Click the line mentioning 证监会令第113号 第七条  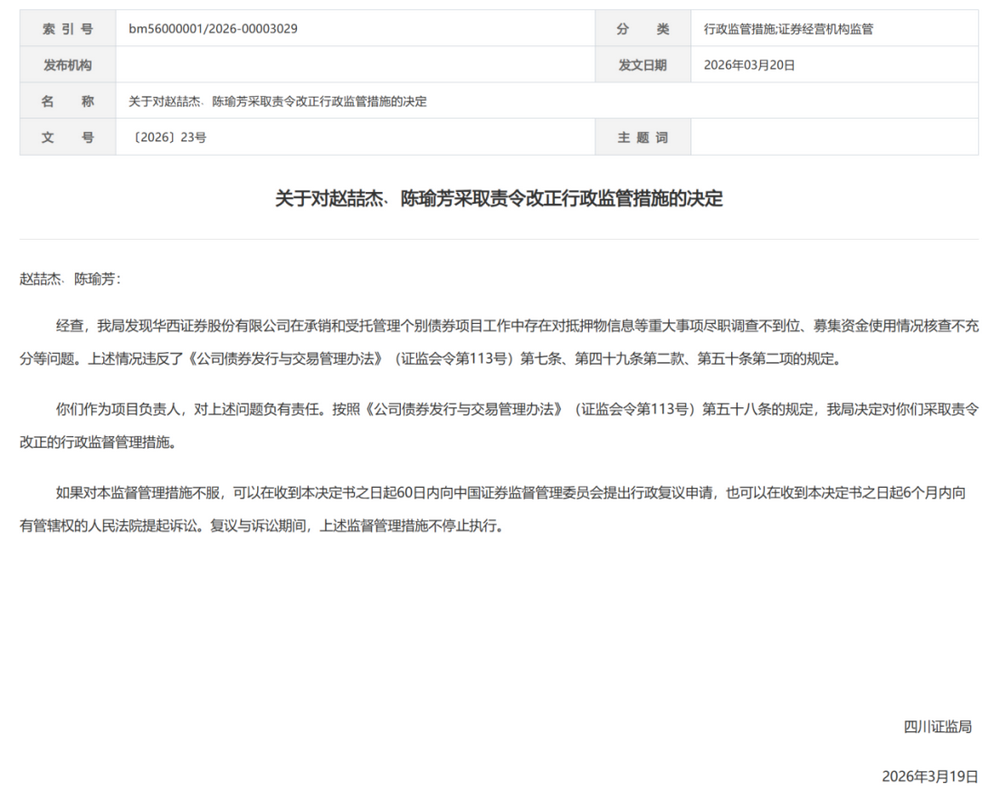430,358
